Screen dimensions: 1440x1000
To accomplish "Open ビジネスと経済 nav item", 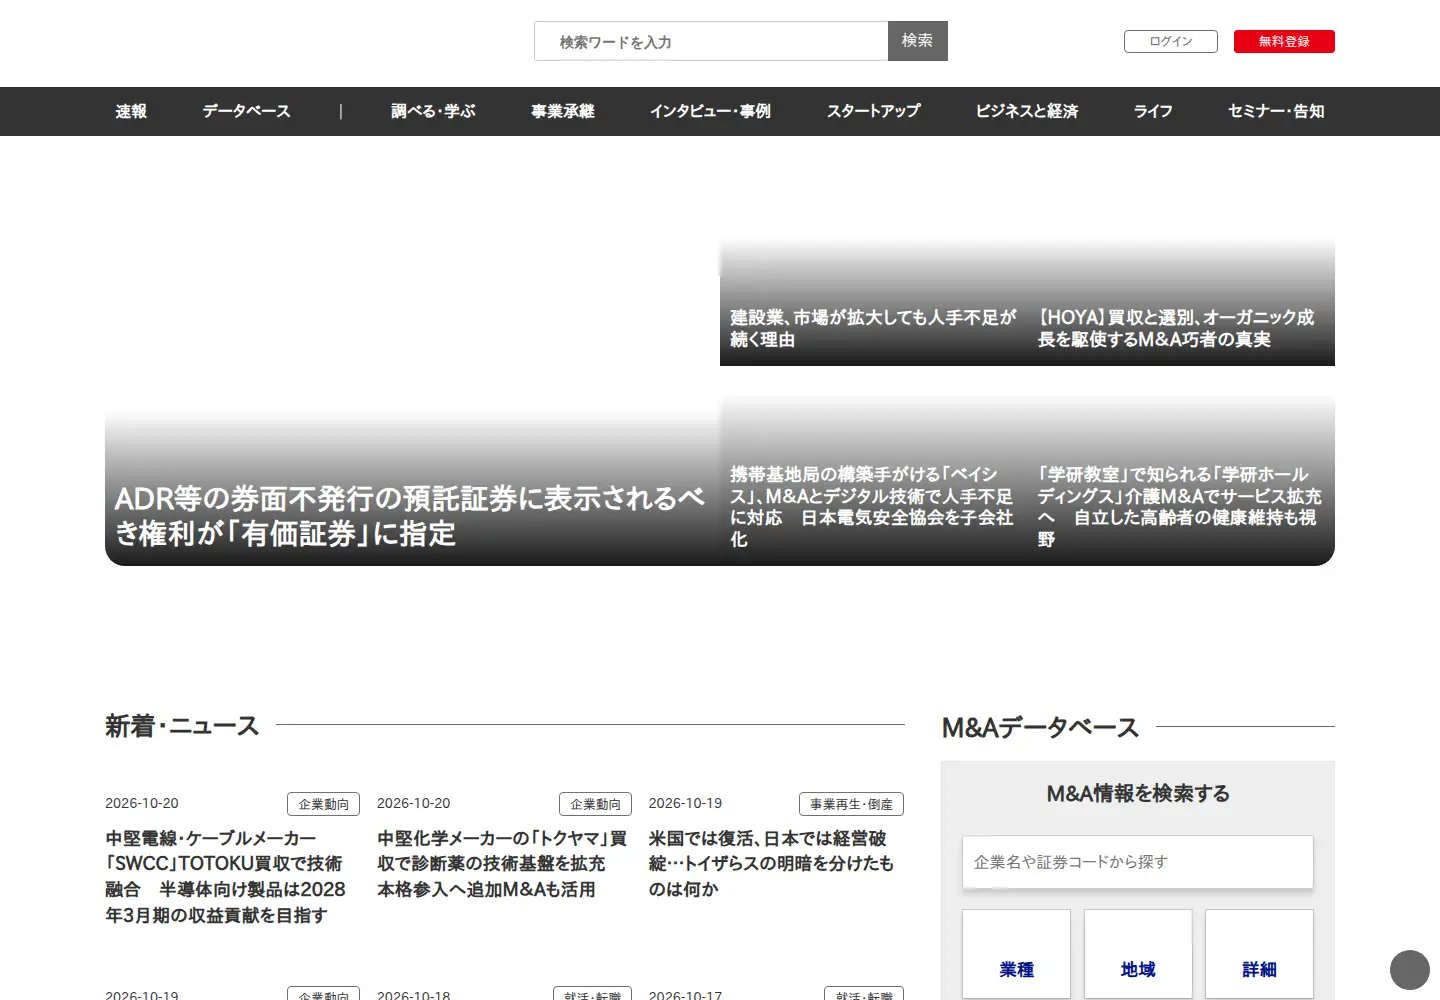I will click(x=1027, y=111).
